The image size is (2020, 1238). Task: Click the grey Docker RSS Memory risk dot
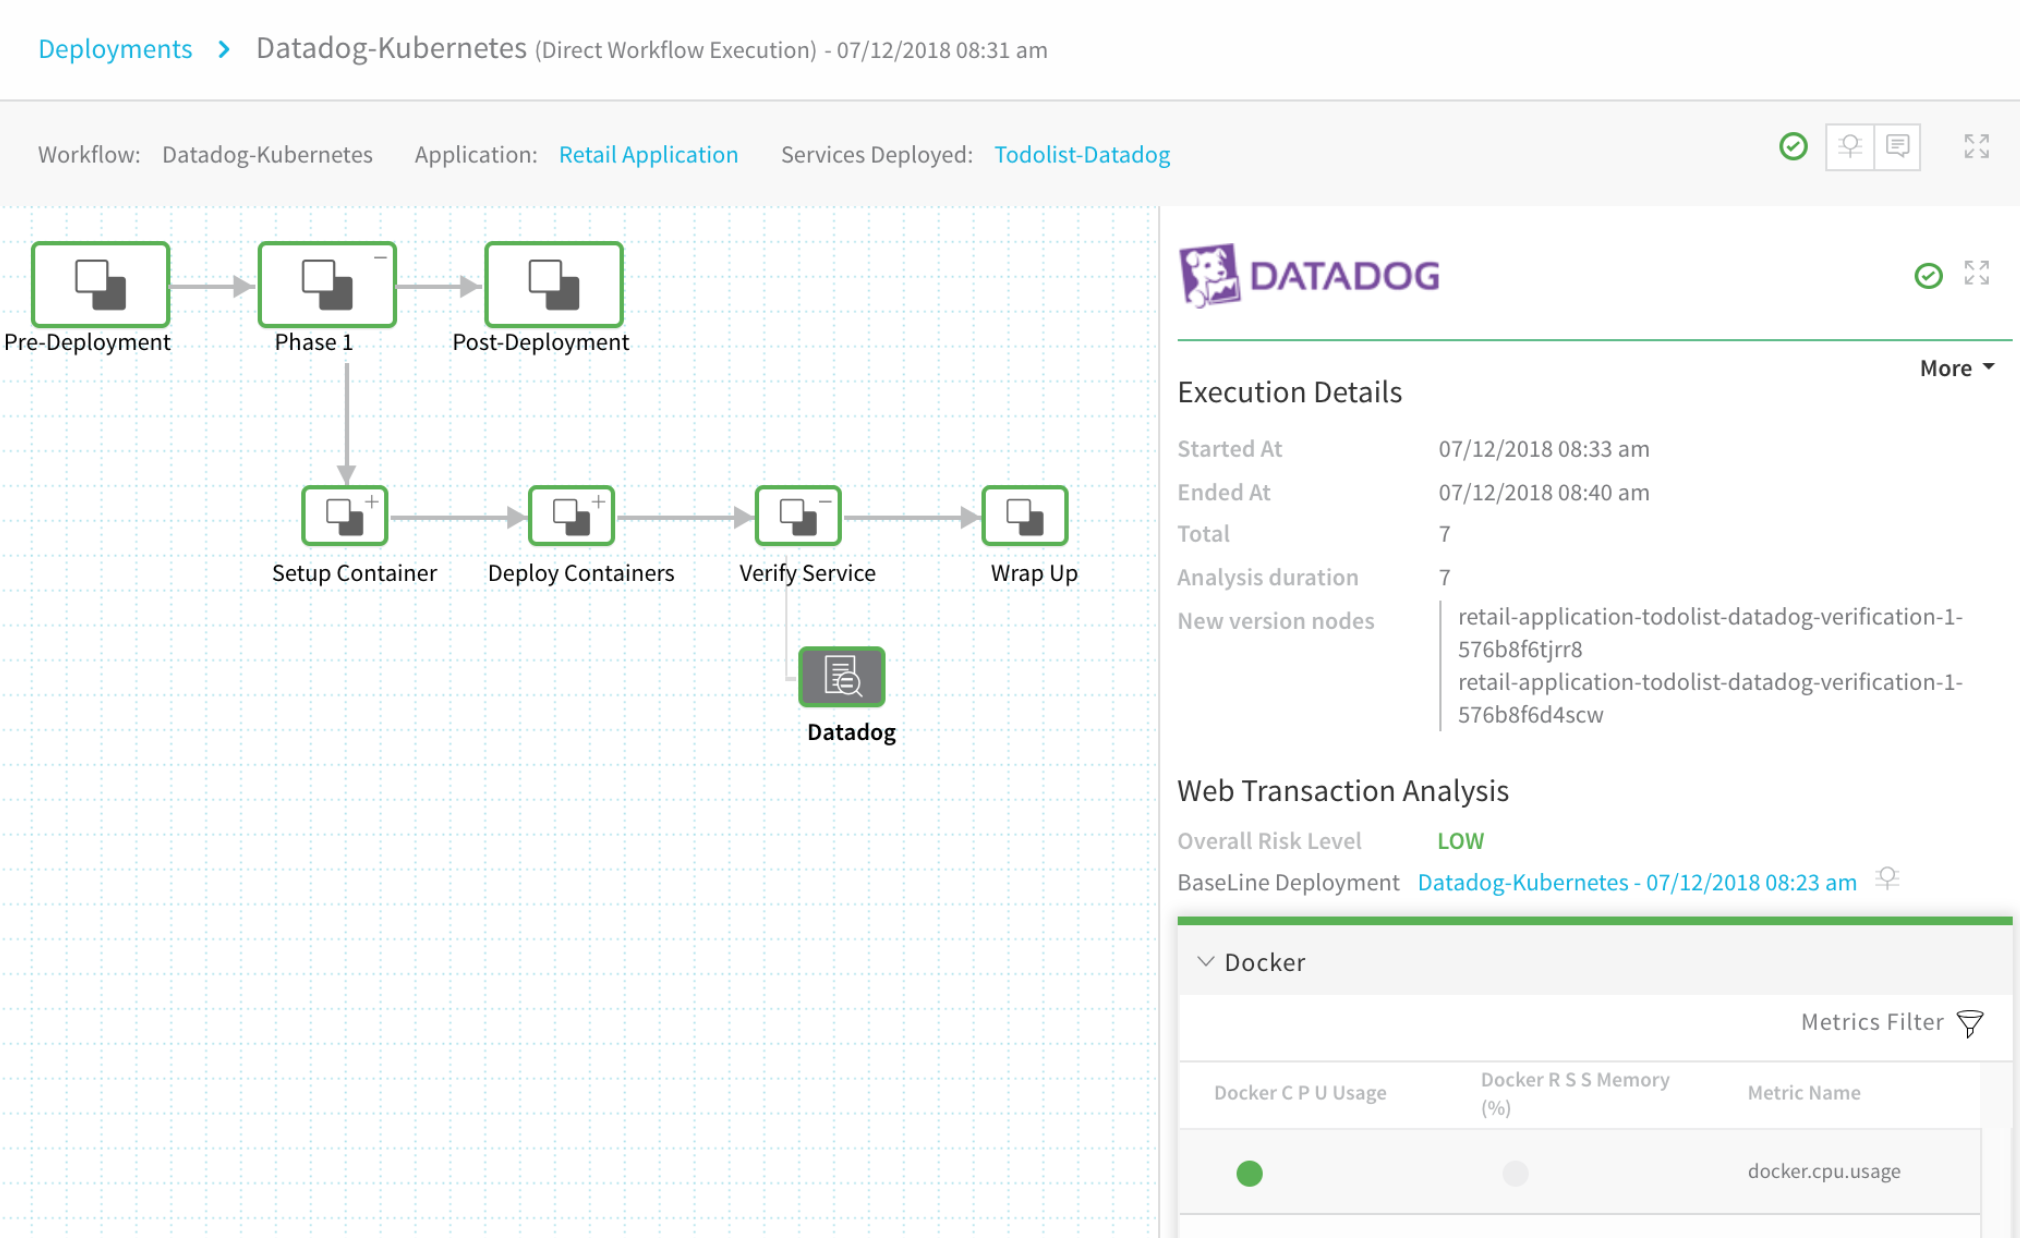point(1515,1173)
